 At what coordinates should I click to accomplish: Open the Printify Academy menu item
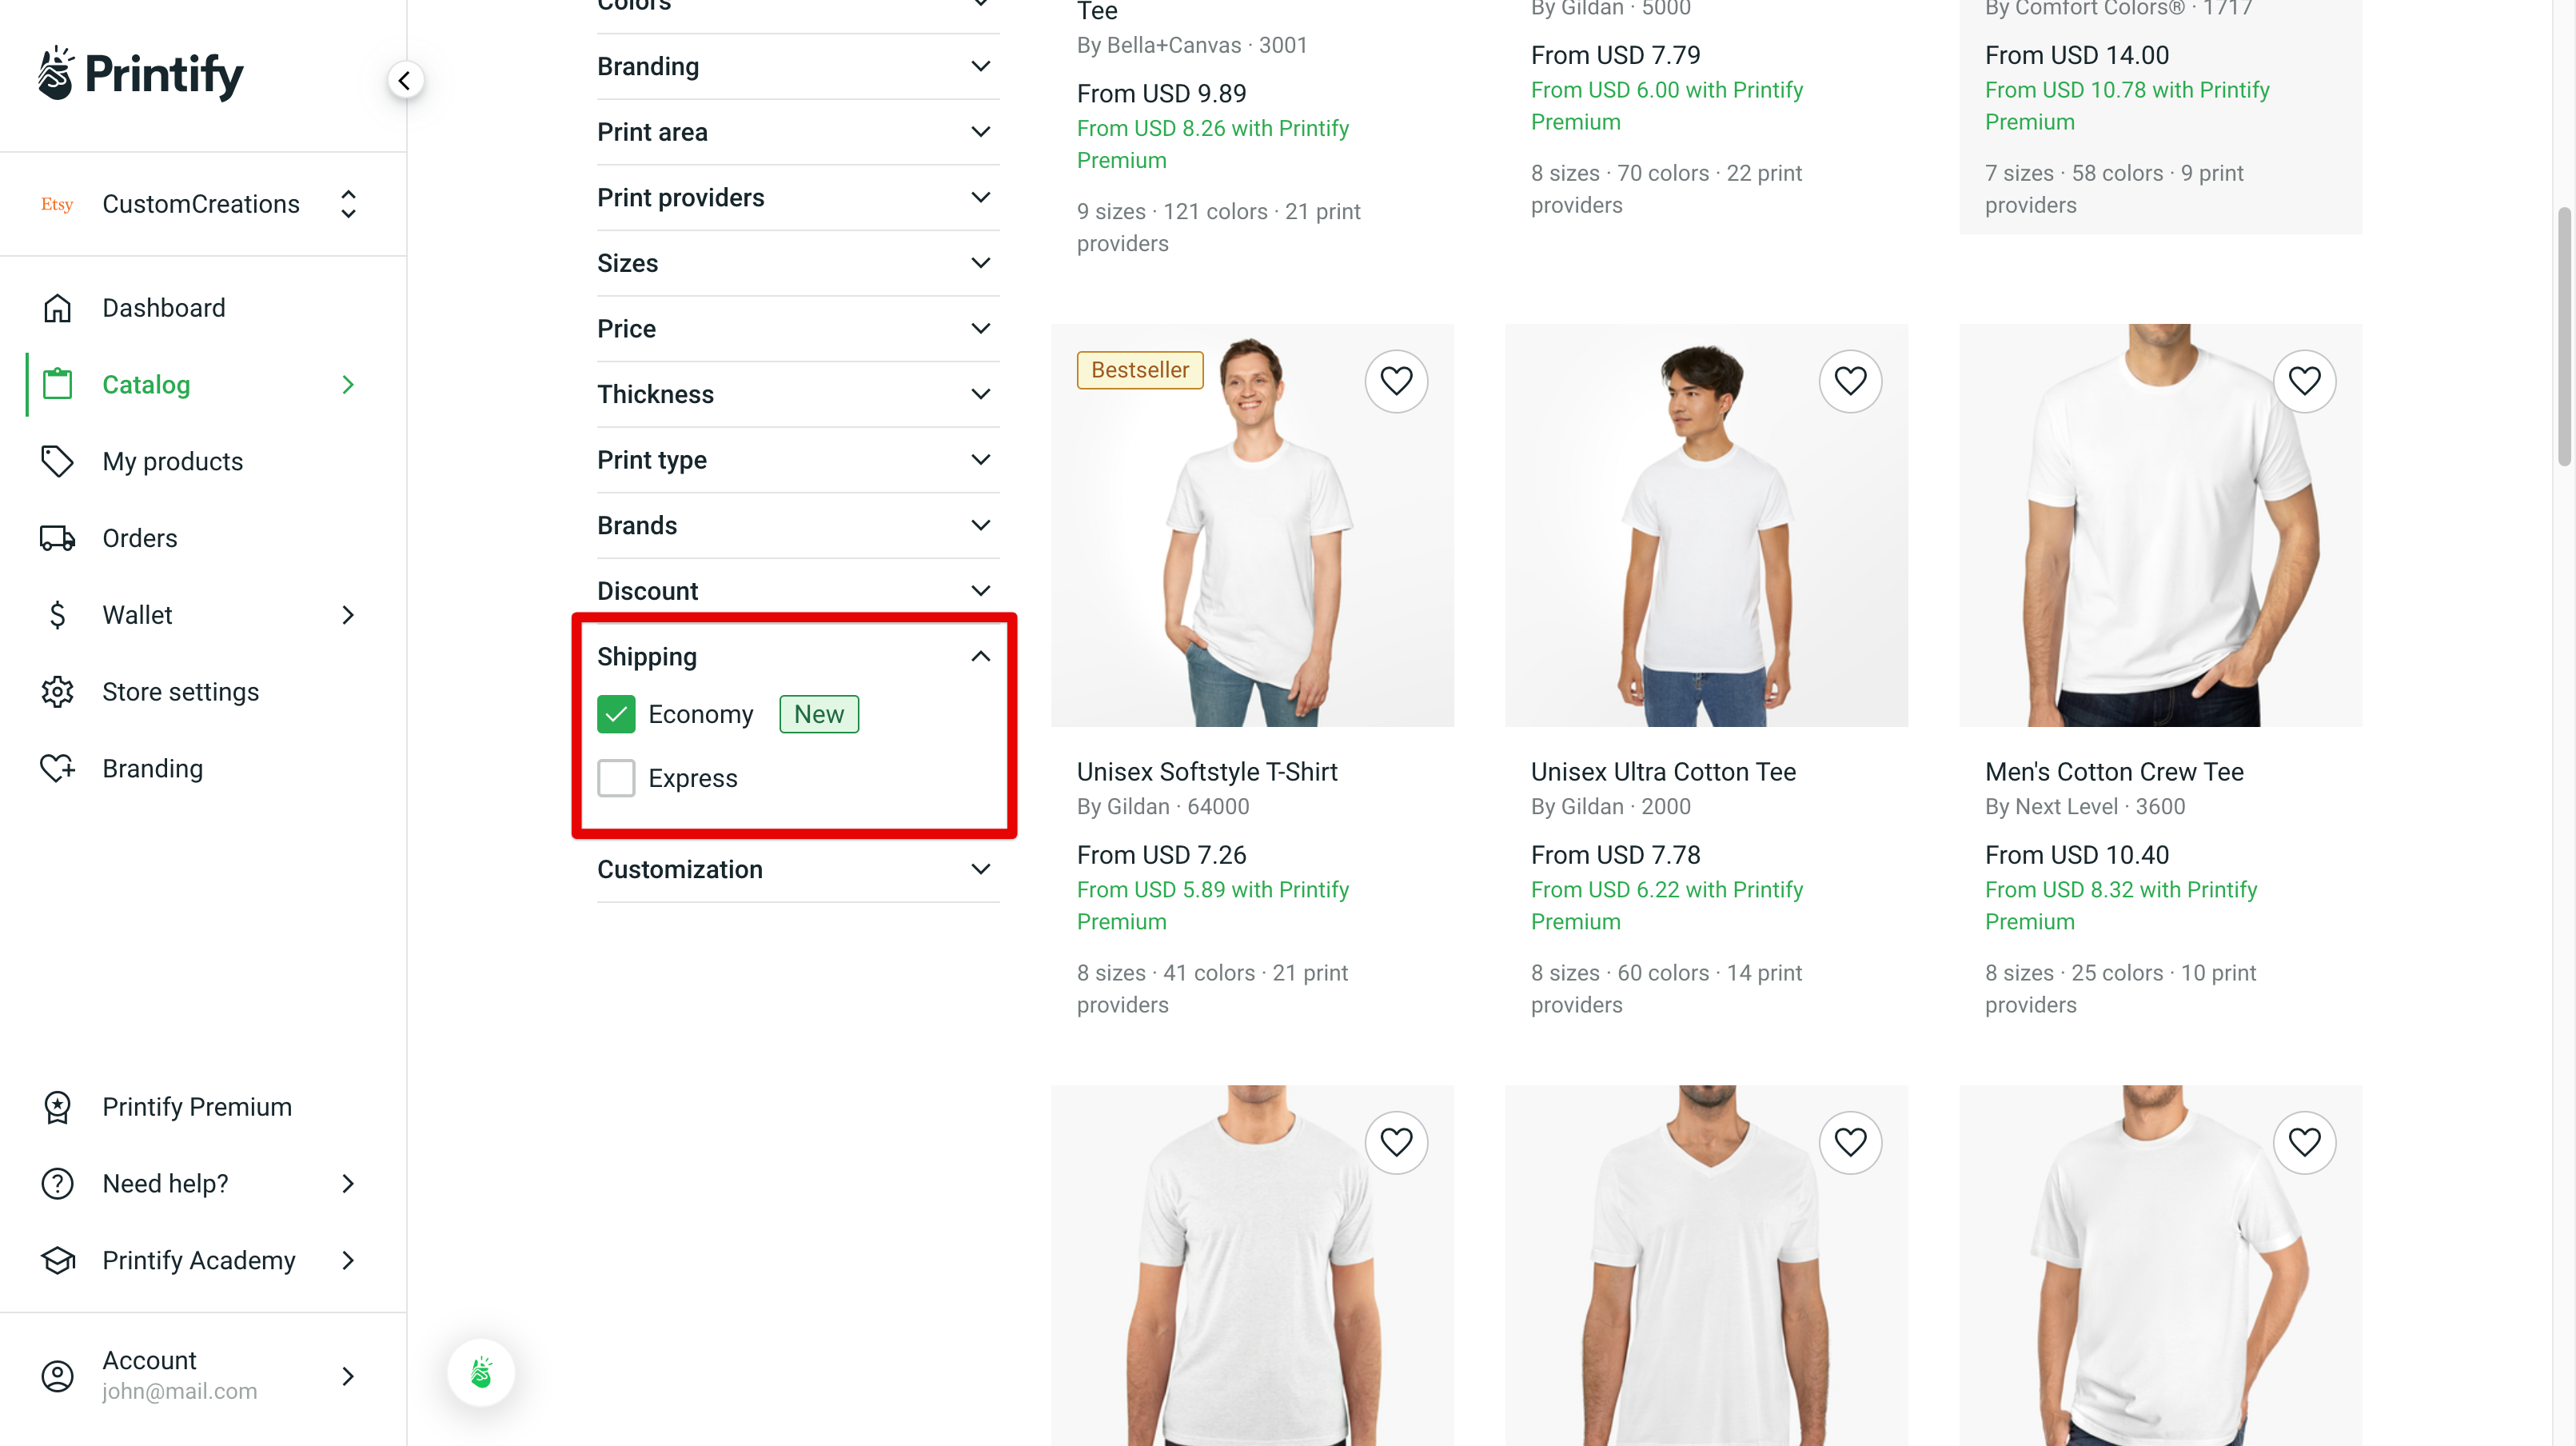point(197,1260)
